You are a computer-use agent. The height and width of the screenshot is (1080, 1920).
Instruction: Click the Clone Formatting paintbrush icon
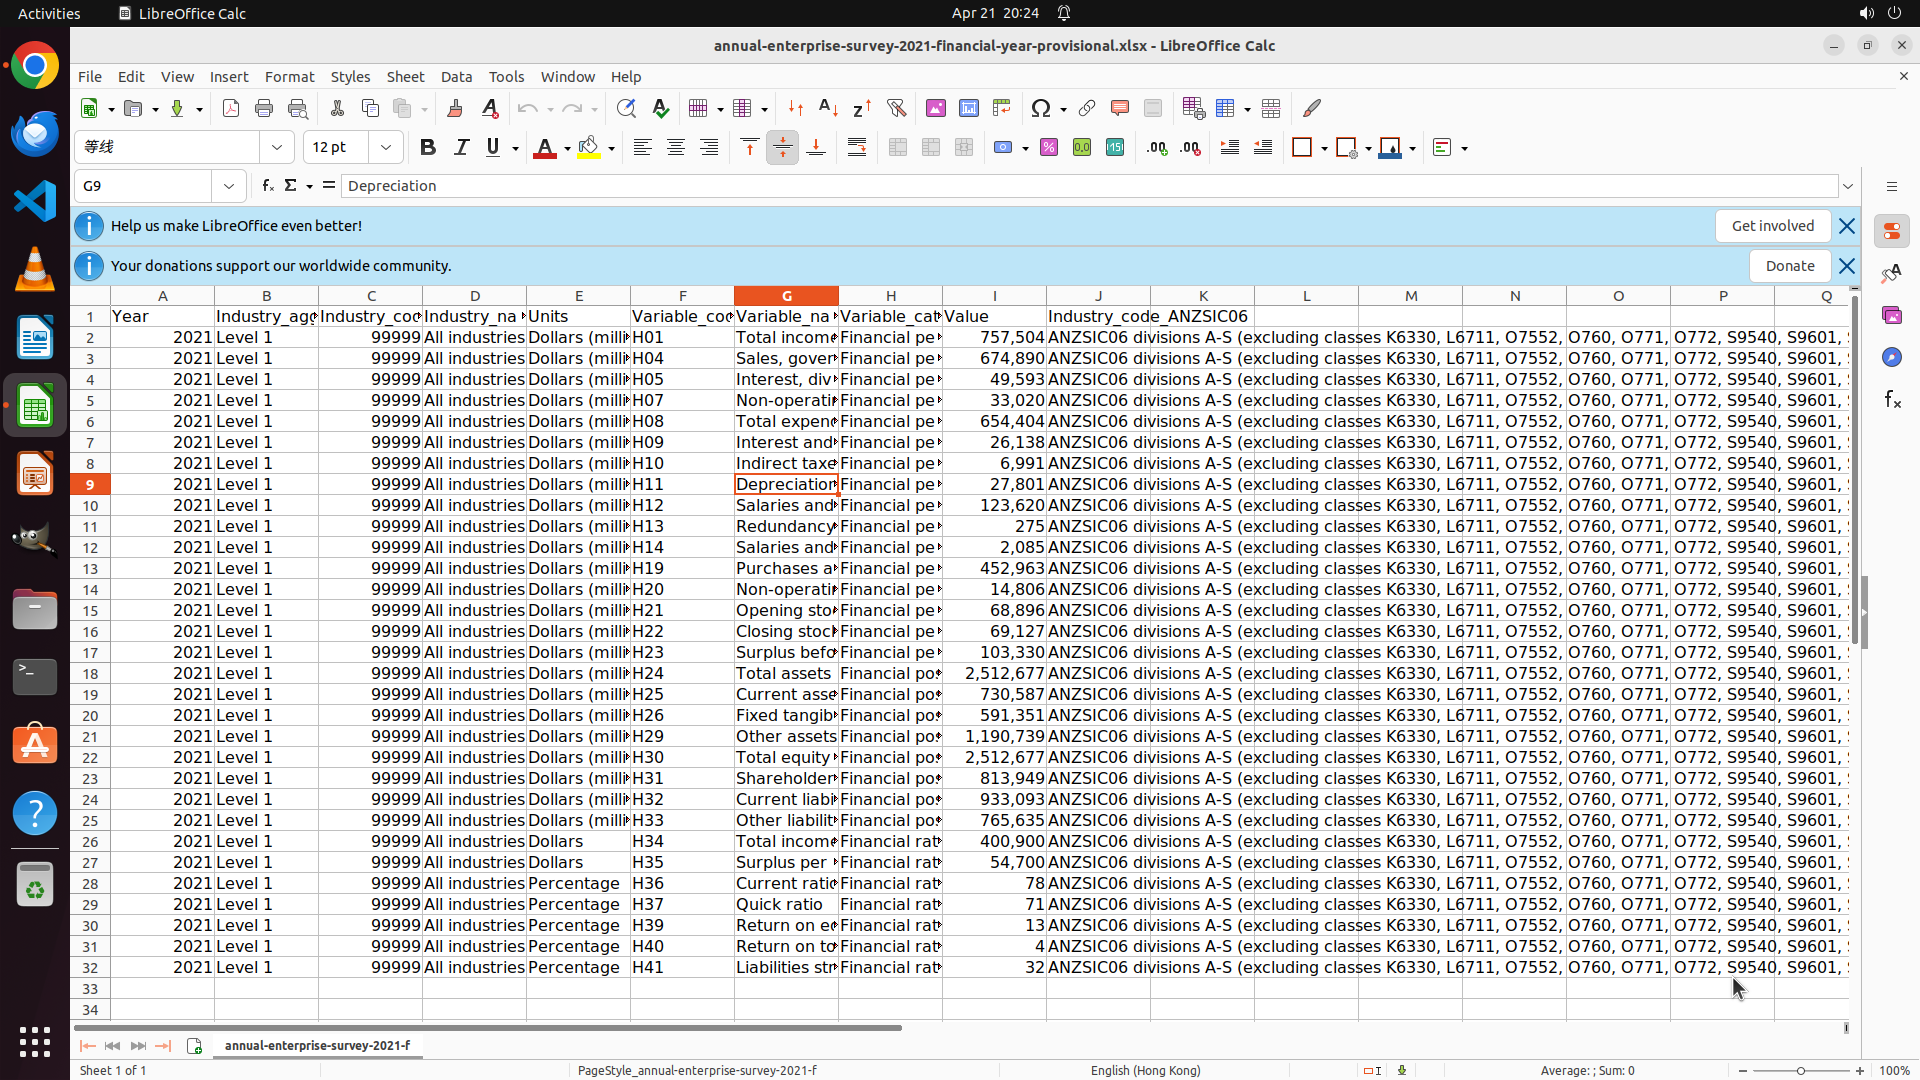pyautogui.click(x=455, y=108)
